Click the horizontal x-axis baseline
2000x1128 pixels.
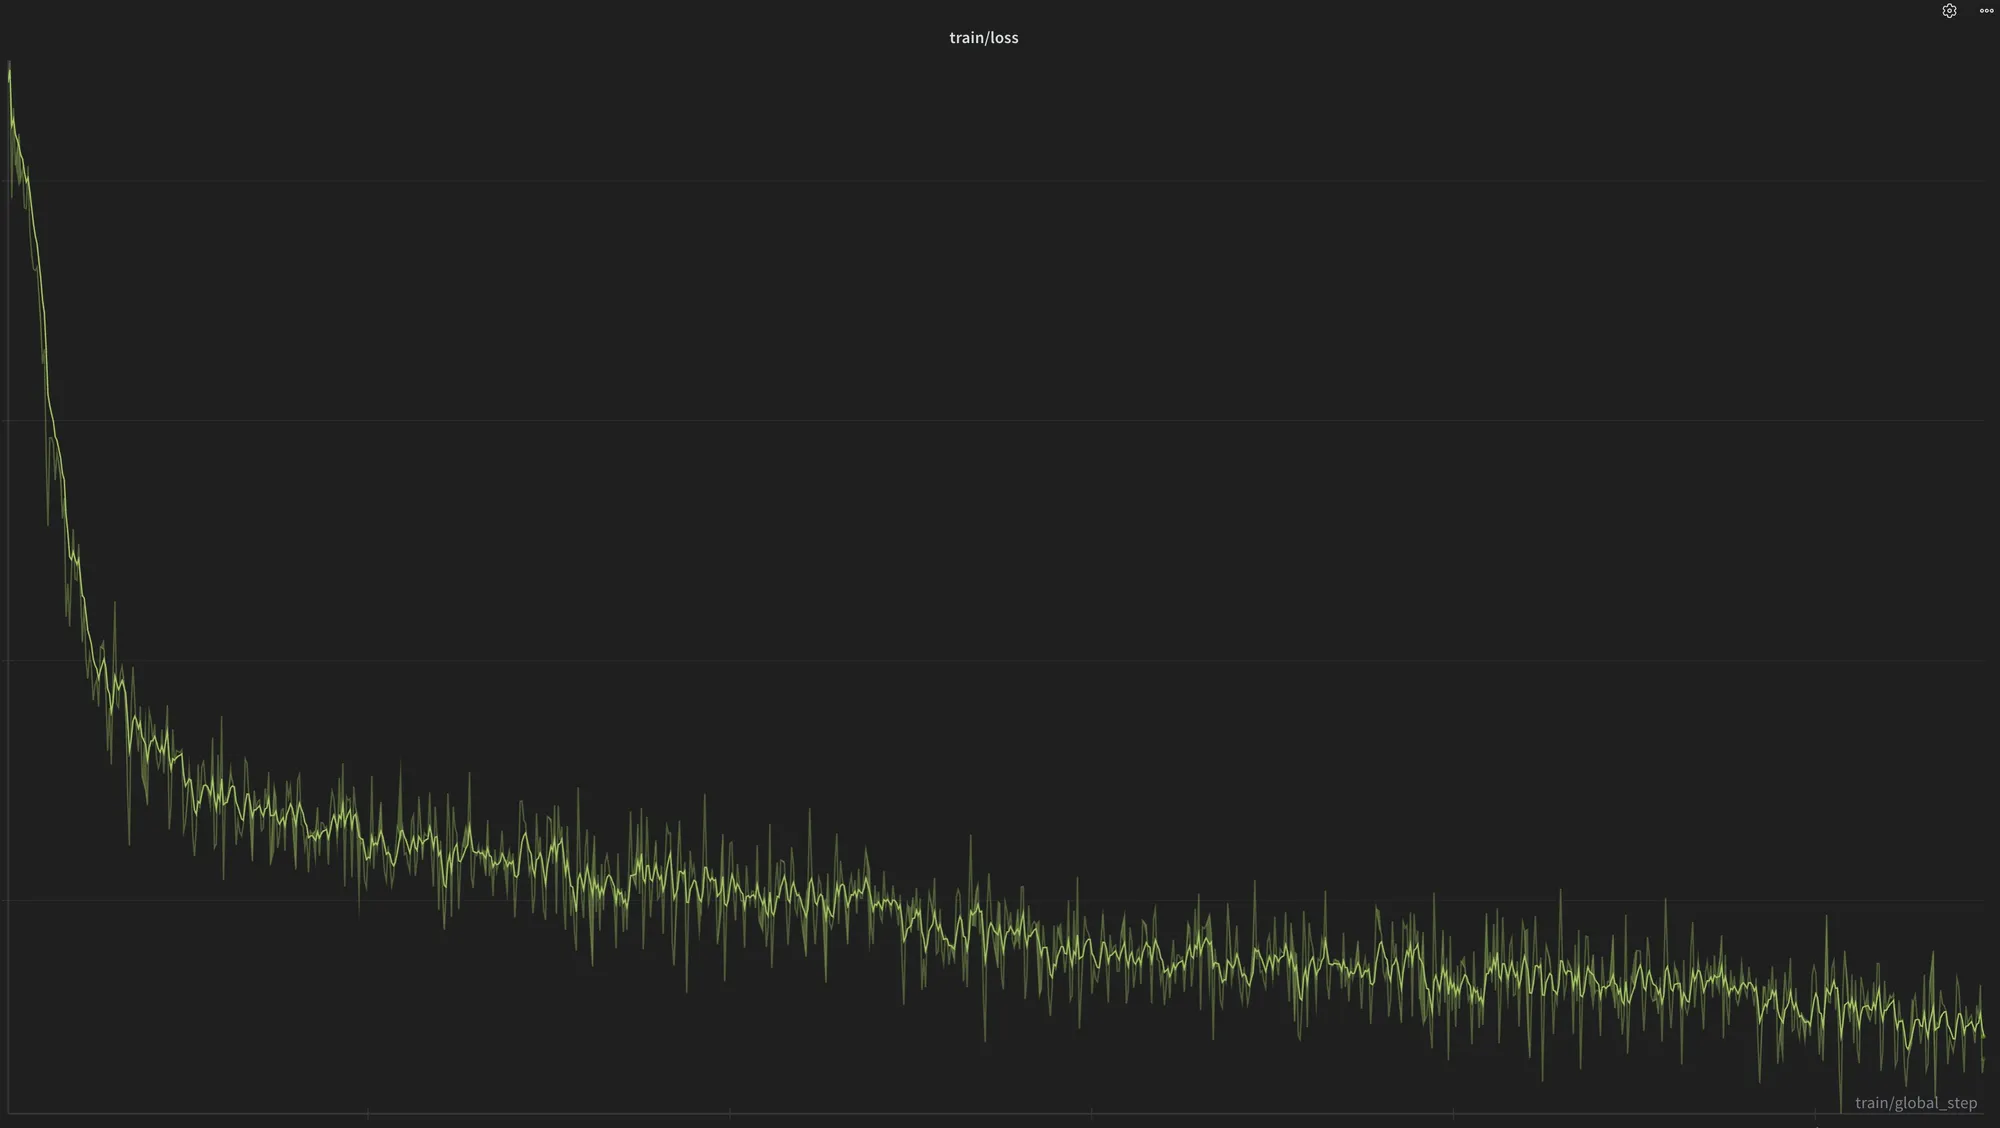point(900,1113)
